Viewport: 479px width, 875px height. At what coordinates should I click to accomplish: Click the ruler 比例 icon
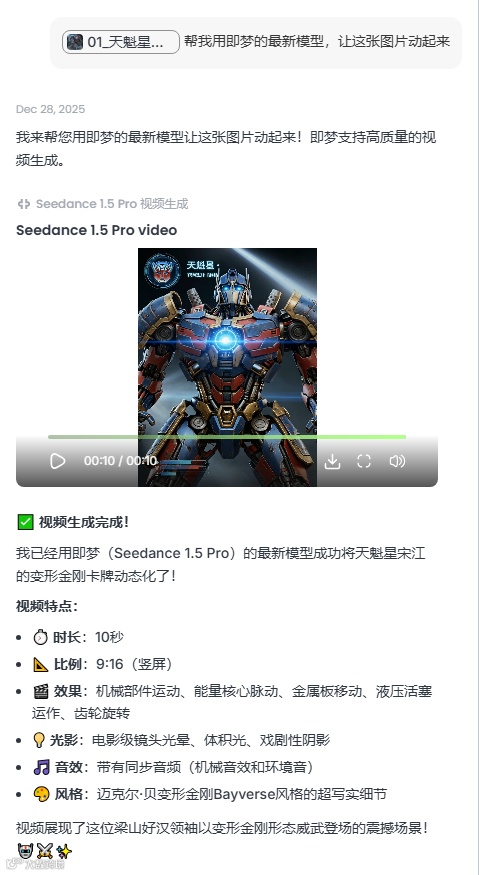(41, 665)
